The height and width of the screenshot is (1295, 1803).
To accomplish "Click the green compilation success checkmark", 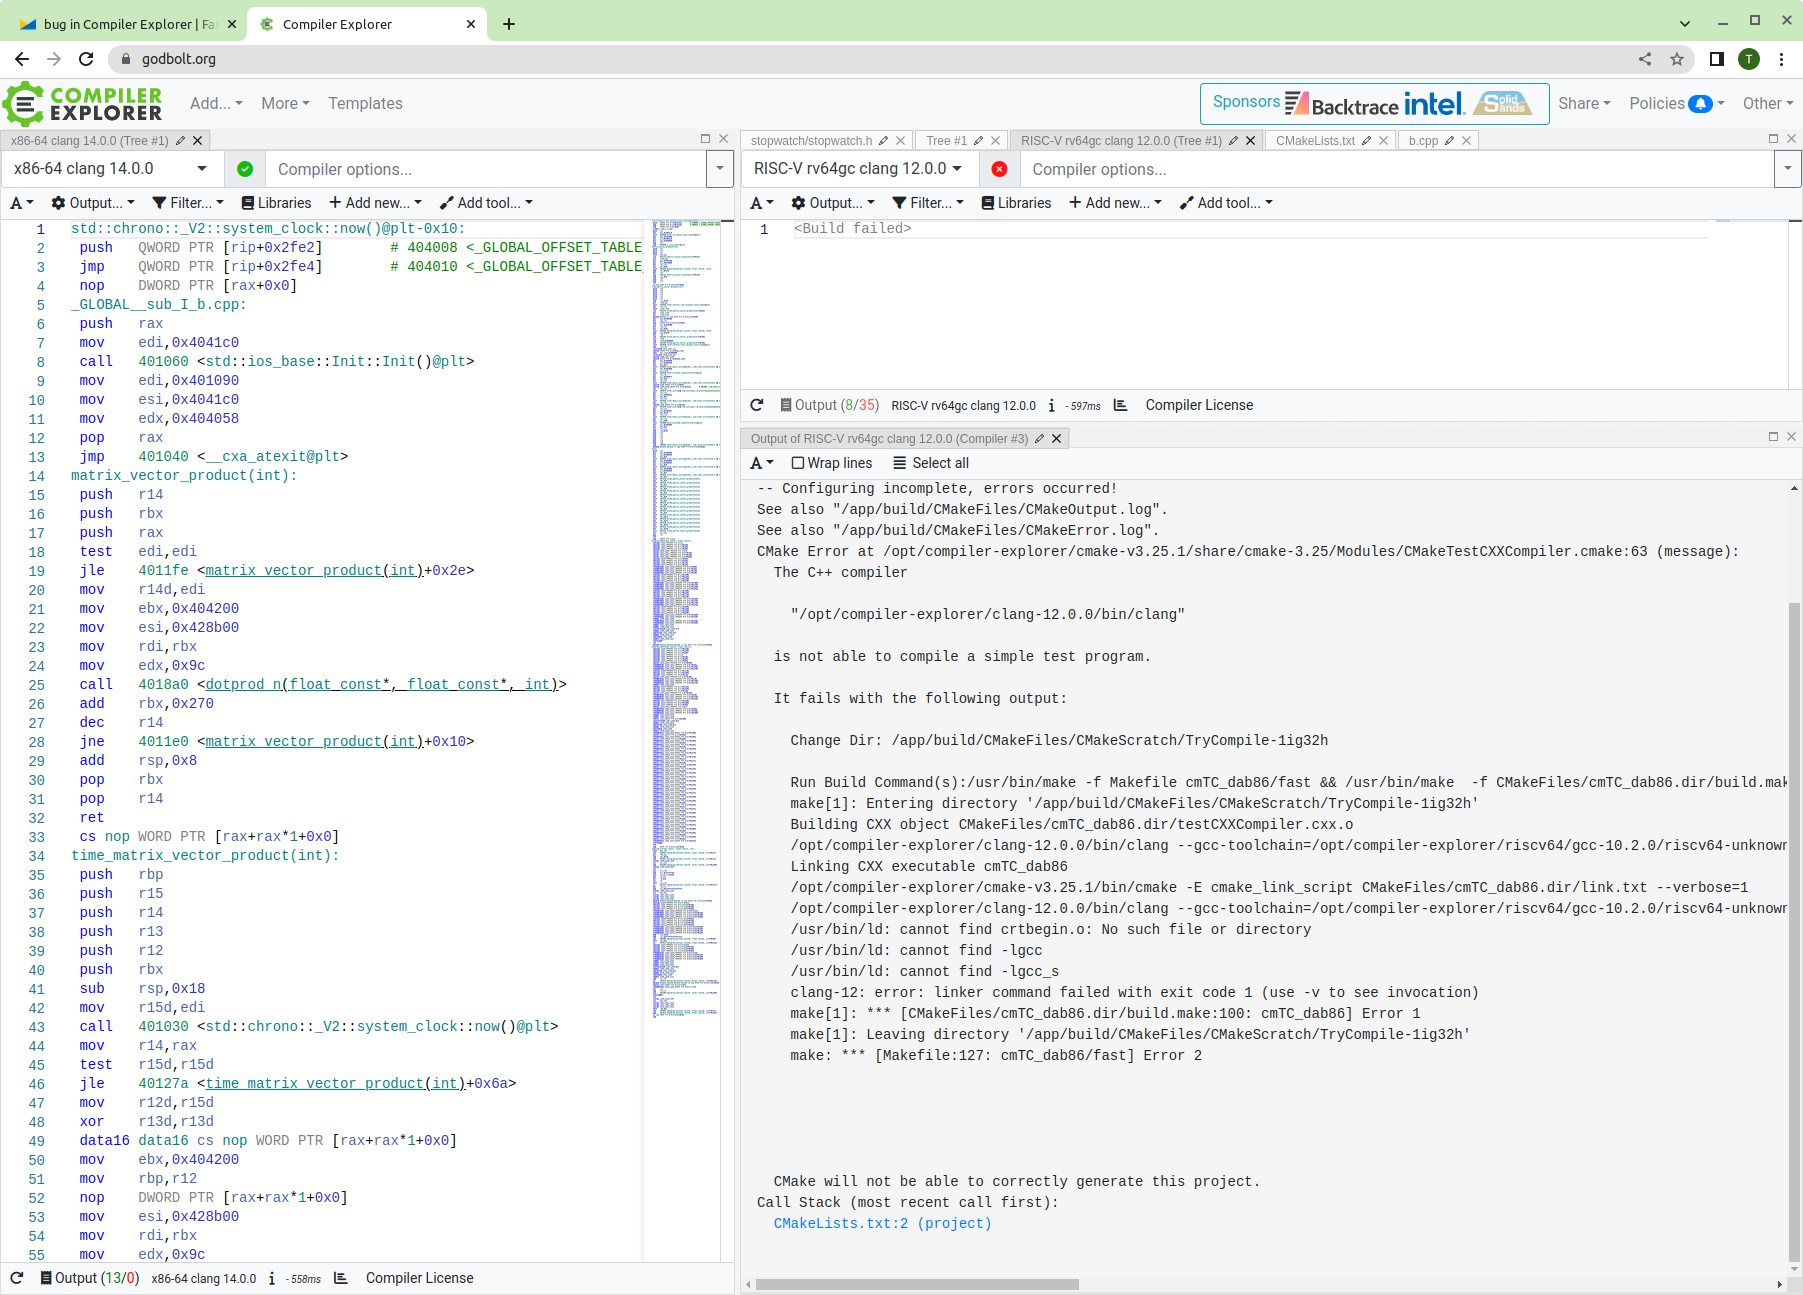I will [245, 169].
